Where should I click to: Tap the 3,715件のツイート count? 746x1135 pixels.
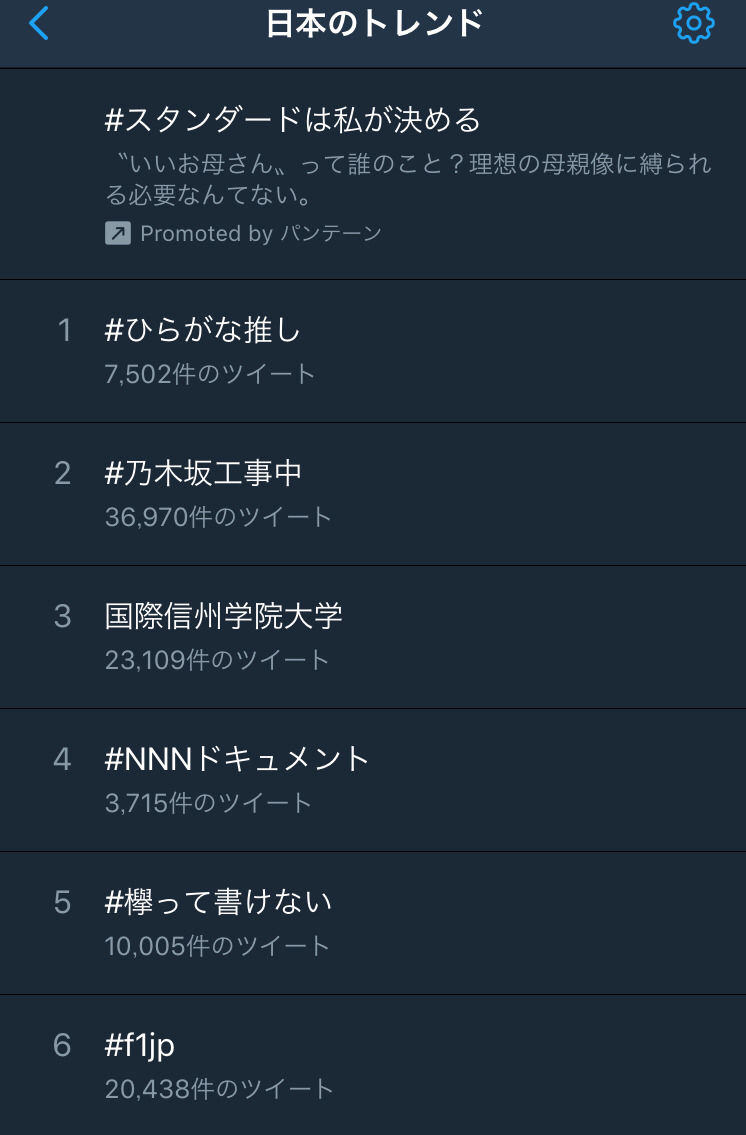pos(209,803)
